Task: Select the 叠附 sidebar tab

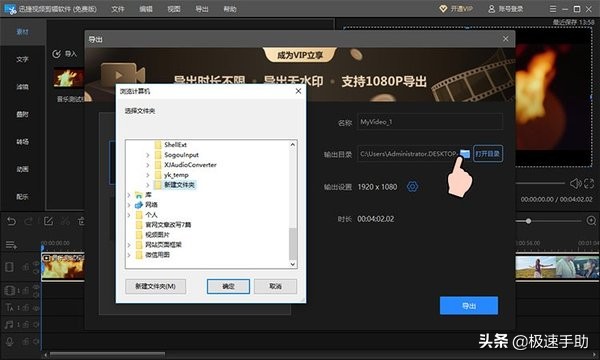Action: [x=22, y=114]
